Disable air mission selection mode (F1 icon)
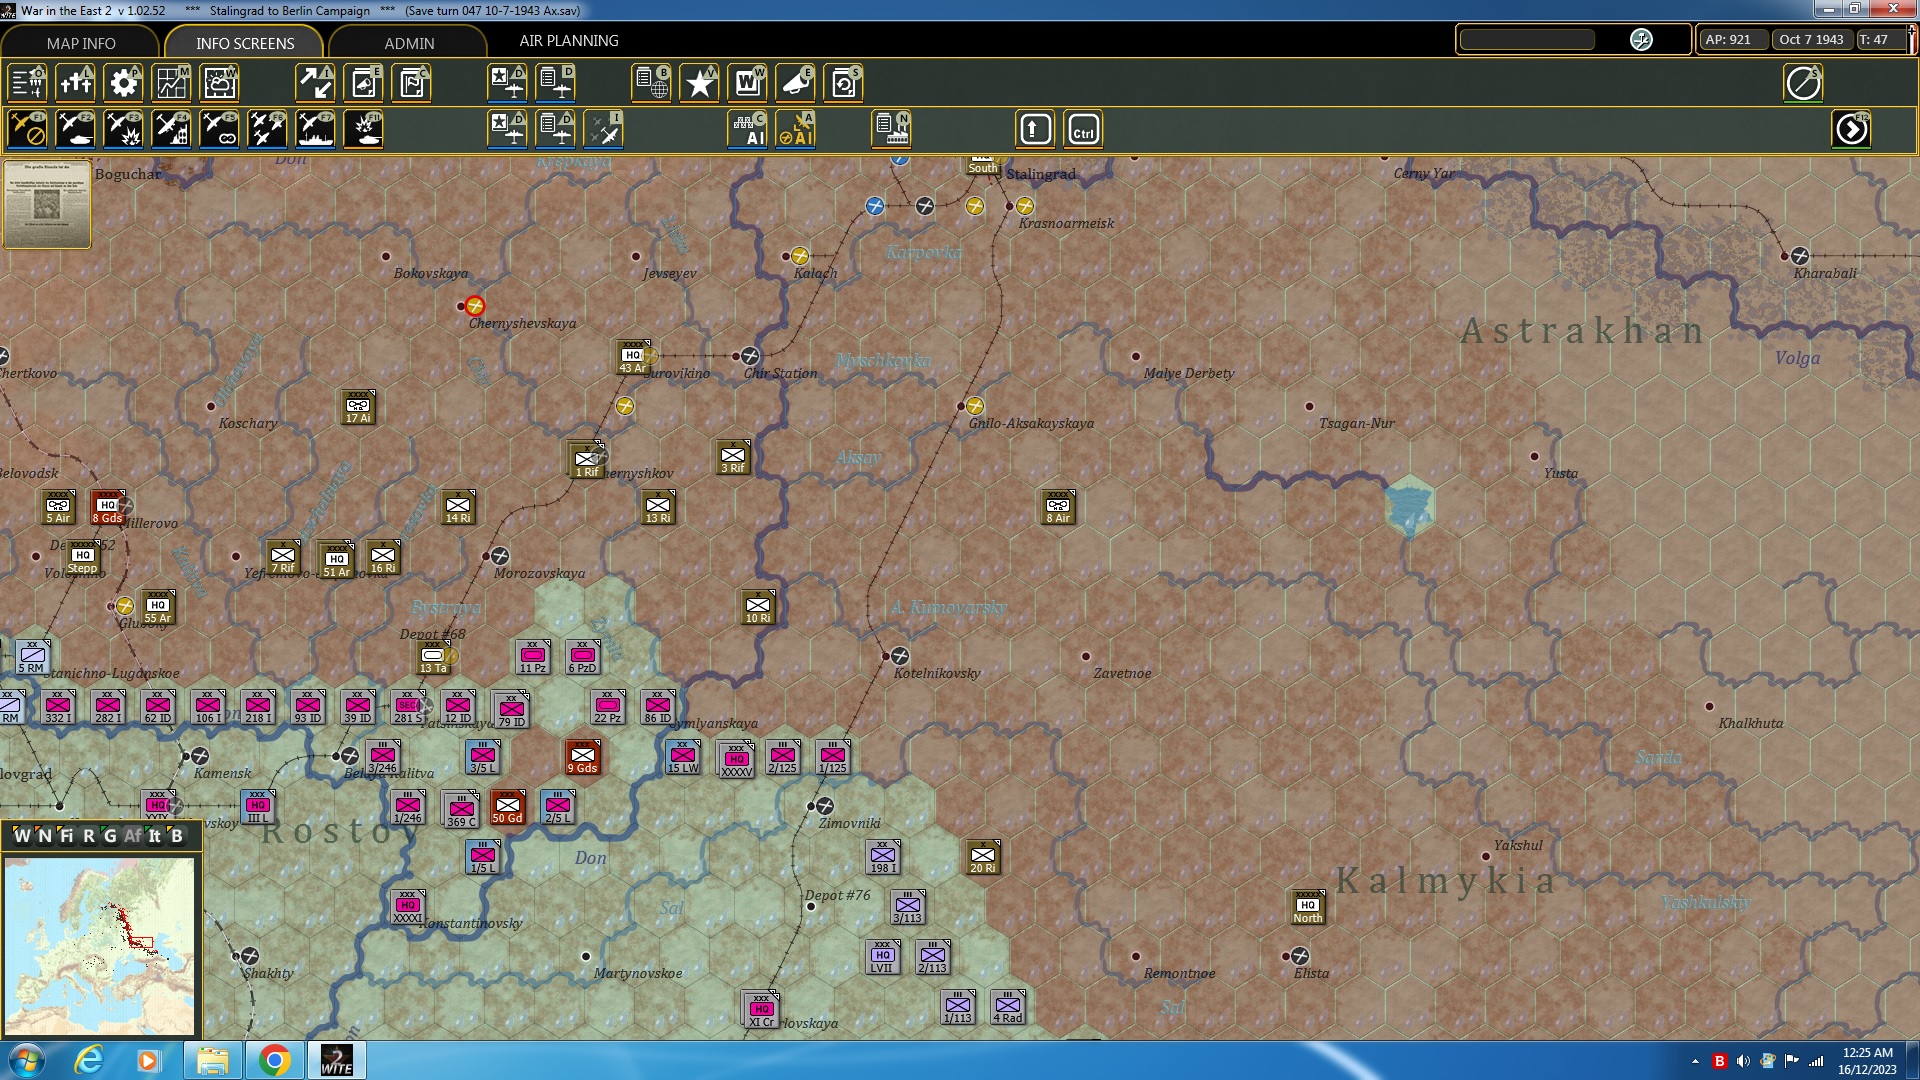Image resolution: width=1920 pixels, height=1080 pixels. point(25,129)
